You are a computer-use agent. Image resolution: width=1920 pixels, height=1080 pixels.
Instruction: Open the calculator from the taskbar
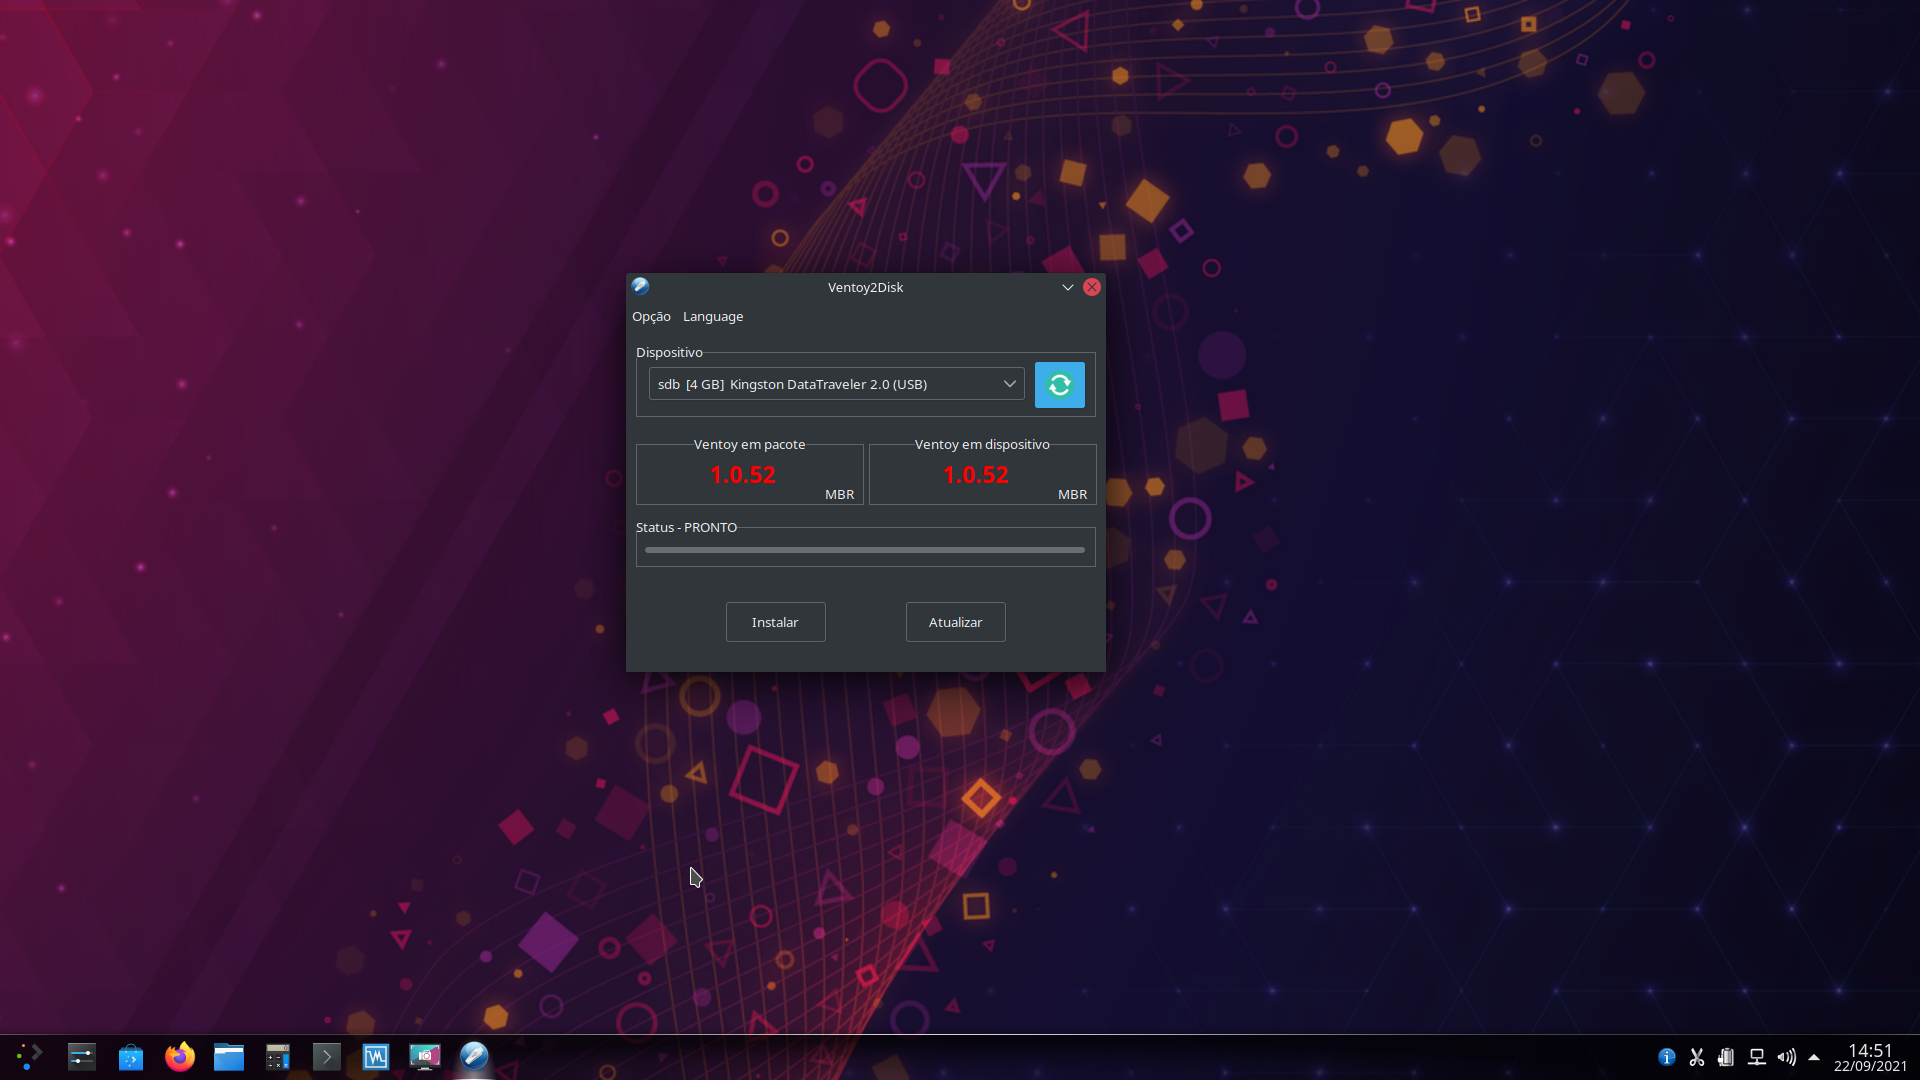[277, 1056]
